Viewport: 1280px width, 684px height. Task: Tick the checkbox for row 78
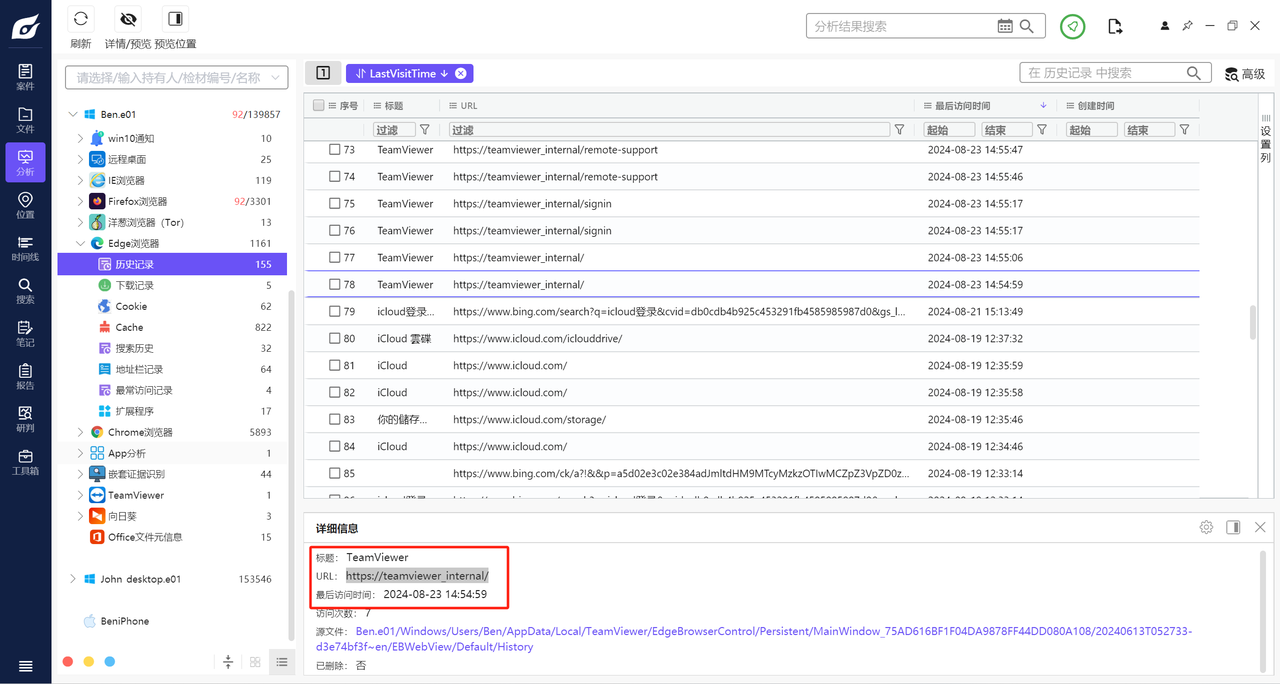(x=335, y=285)
